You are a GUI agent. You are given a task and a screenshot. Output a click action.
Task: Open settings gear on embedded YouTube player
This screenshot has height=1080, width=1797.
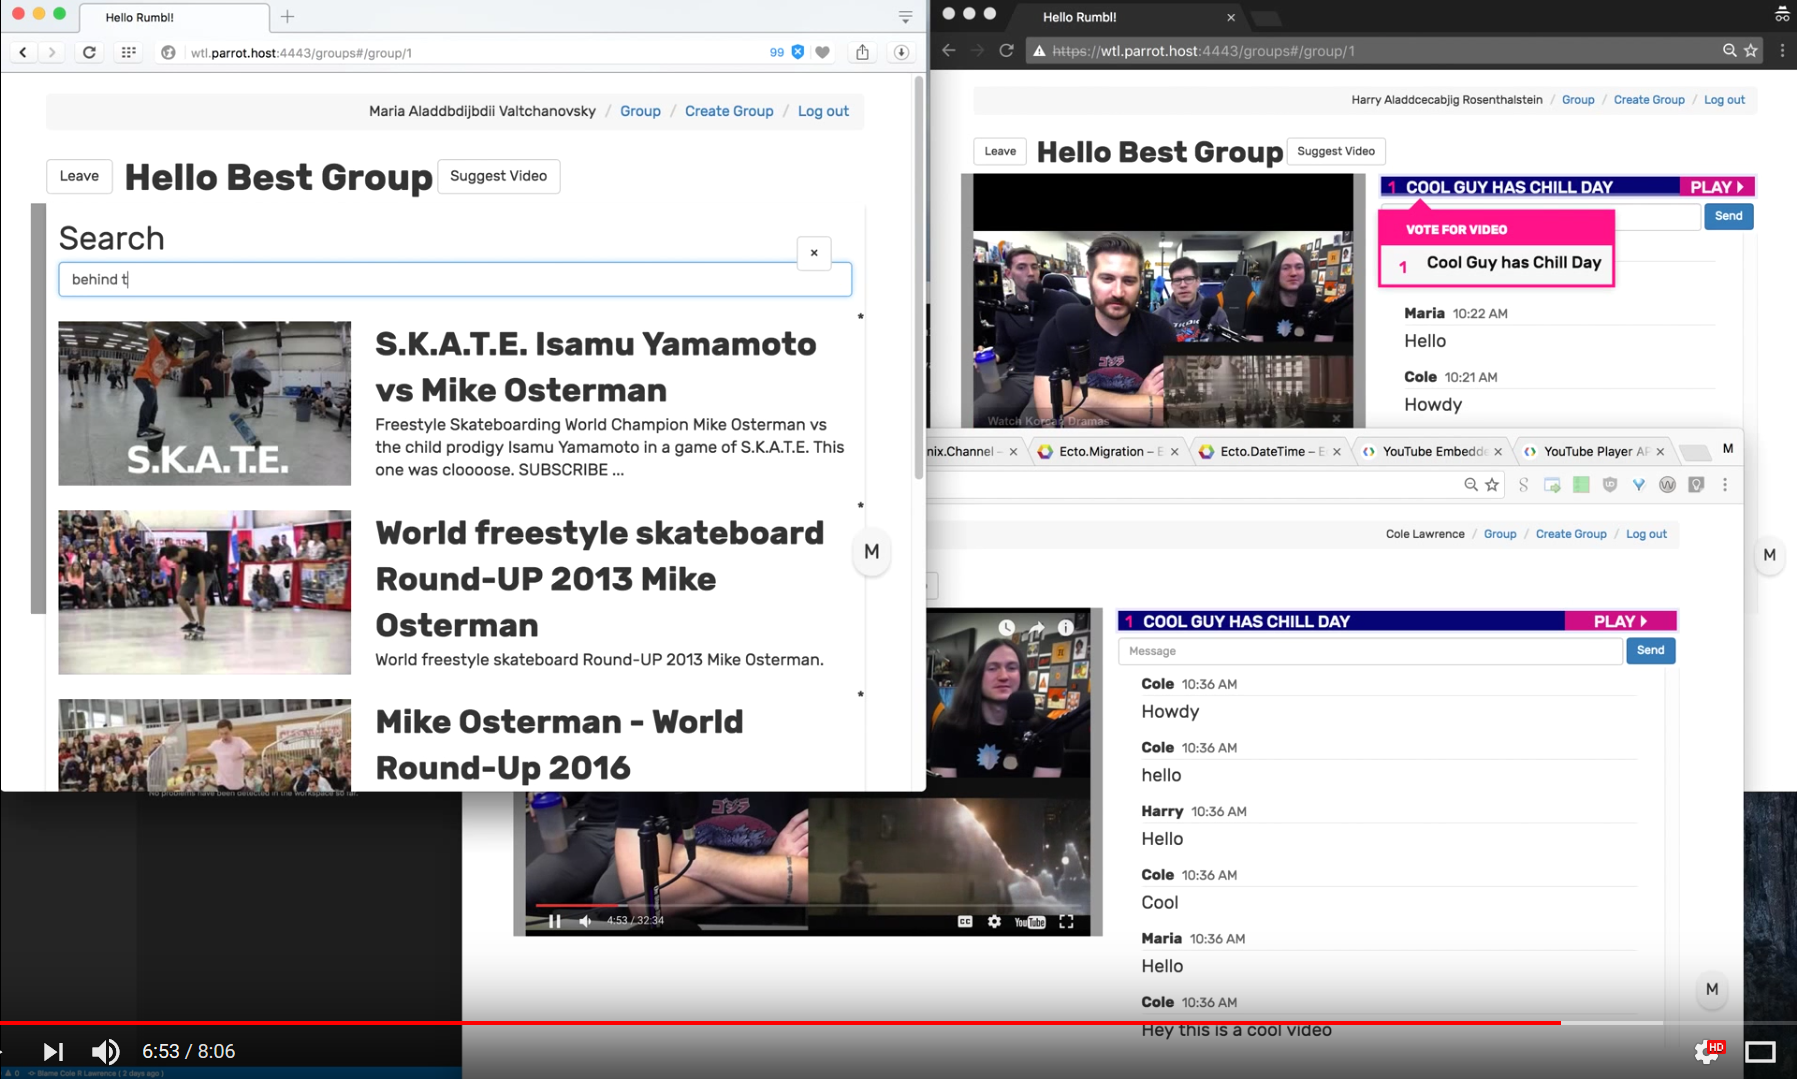click(x=994, y=921)
